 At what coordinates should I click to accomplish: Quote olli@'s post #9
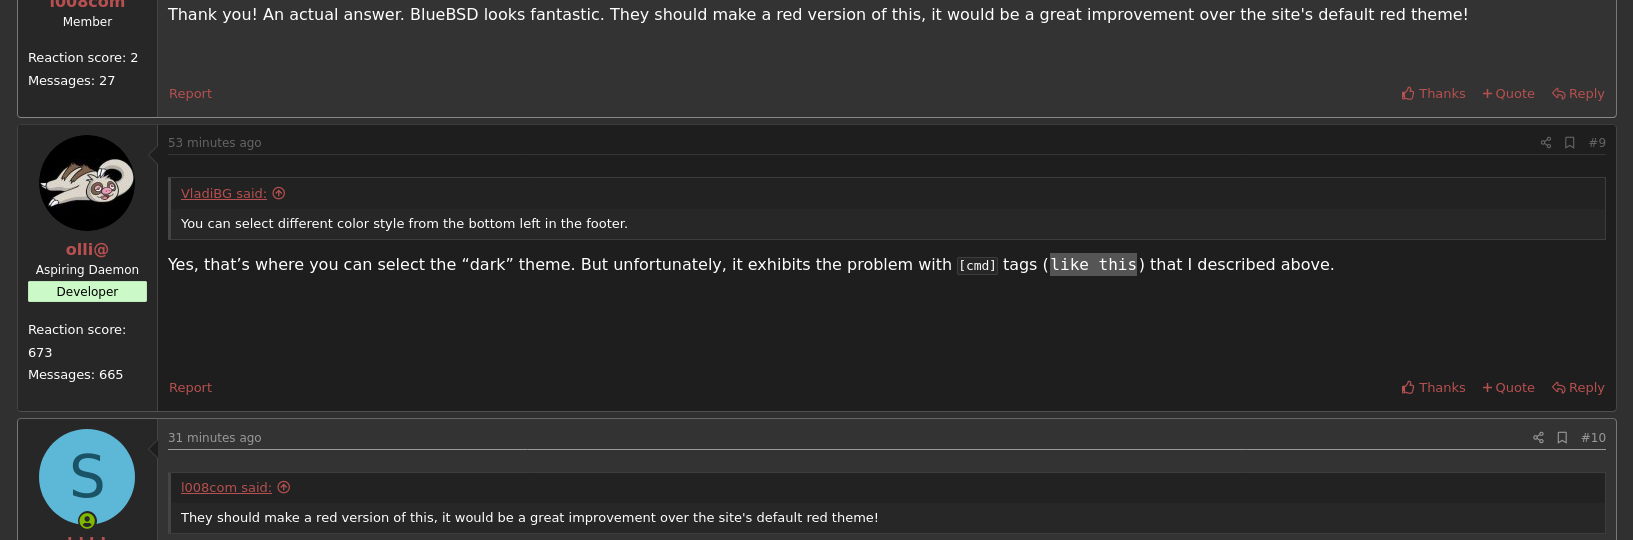click(x=1508, y=388)
